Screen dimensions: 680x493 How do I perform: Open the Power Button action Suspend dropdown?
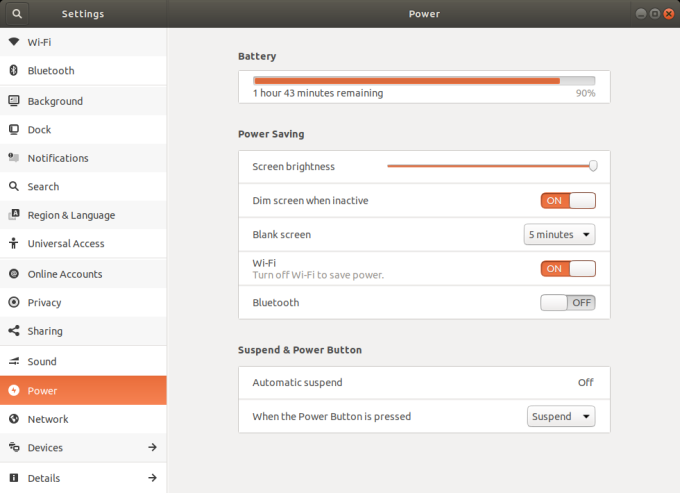coord(560,416)
